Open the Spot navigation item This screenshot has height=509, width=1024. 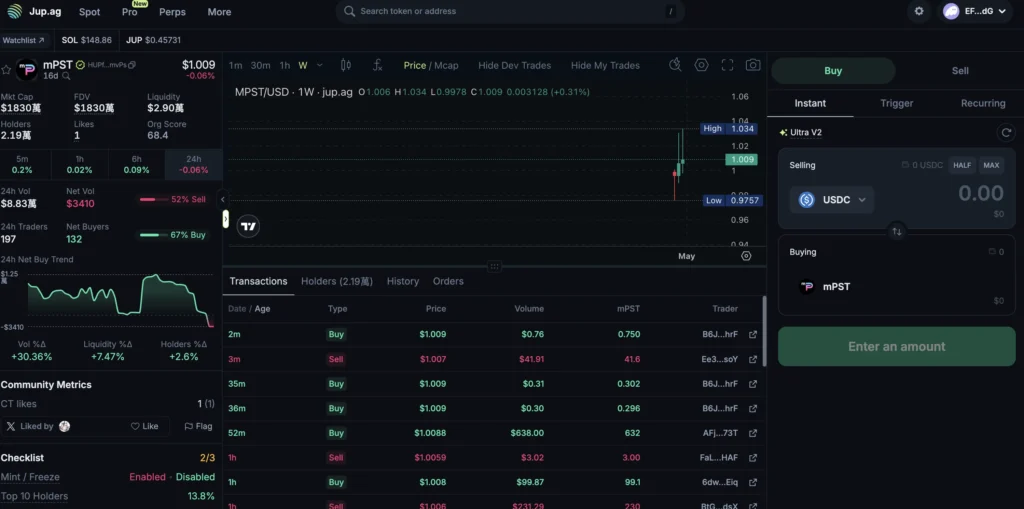tap(89, 12)
